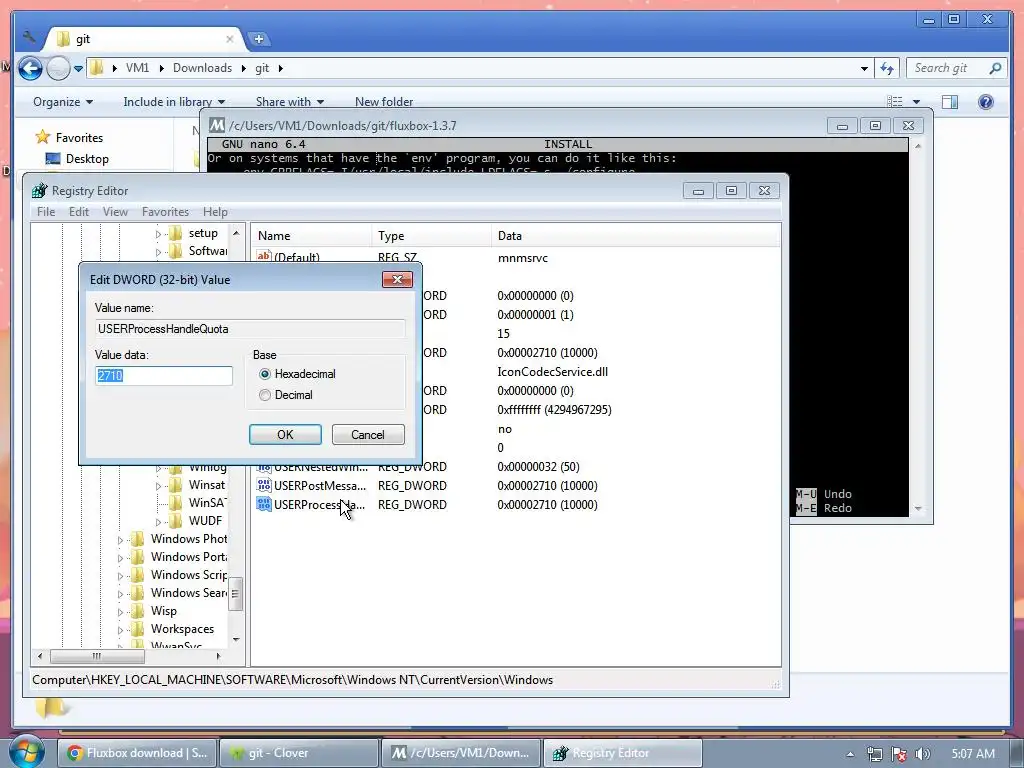Close the Edit DWORD dialog via the red X

pos(397,280)
